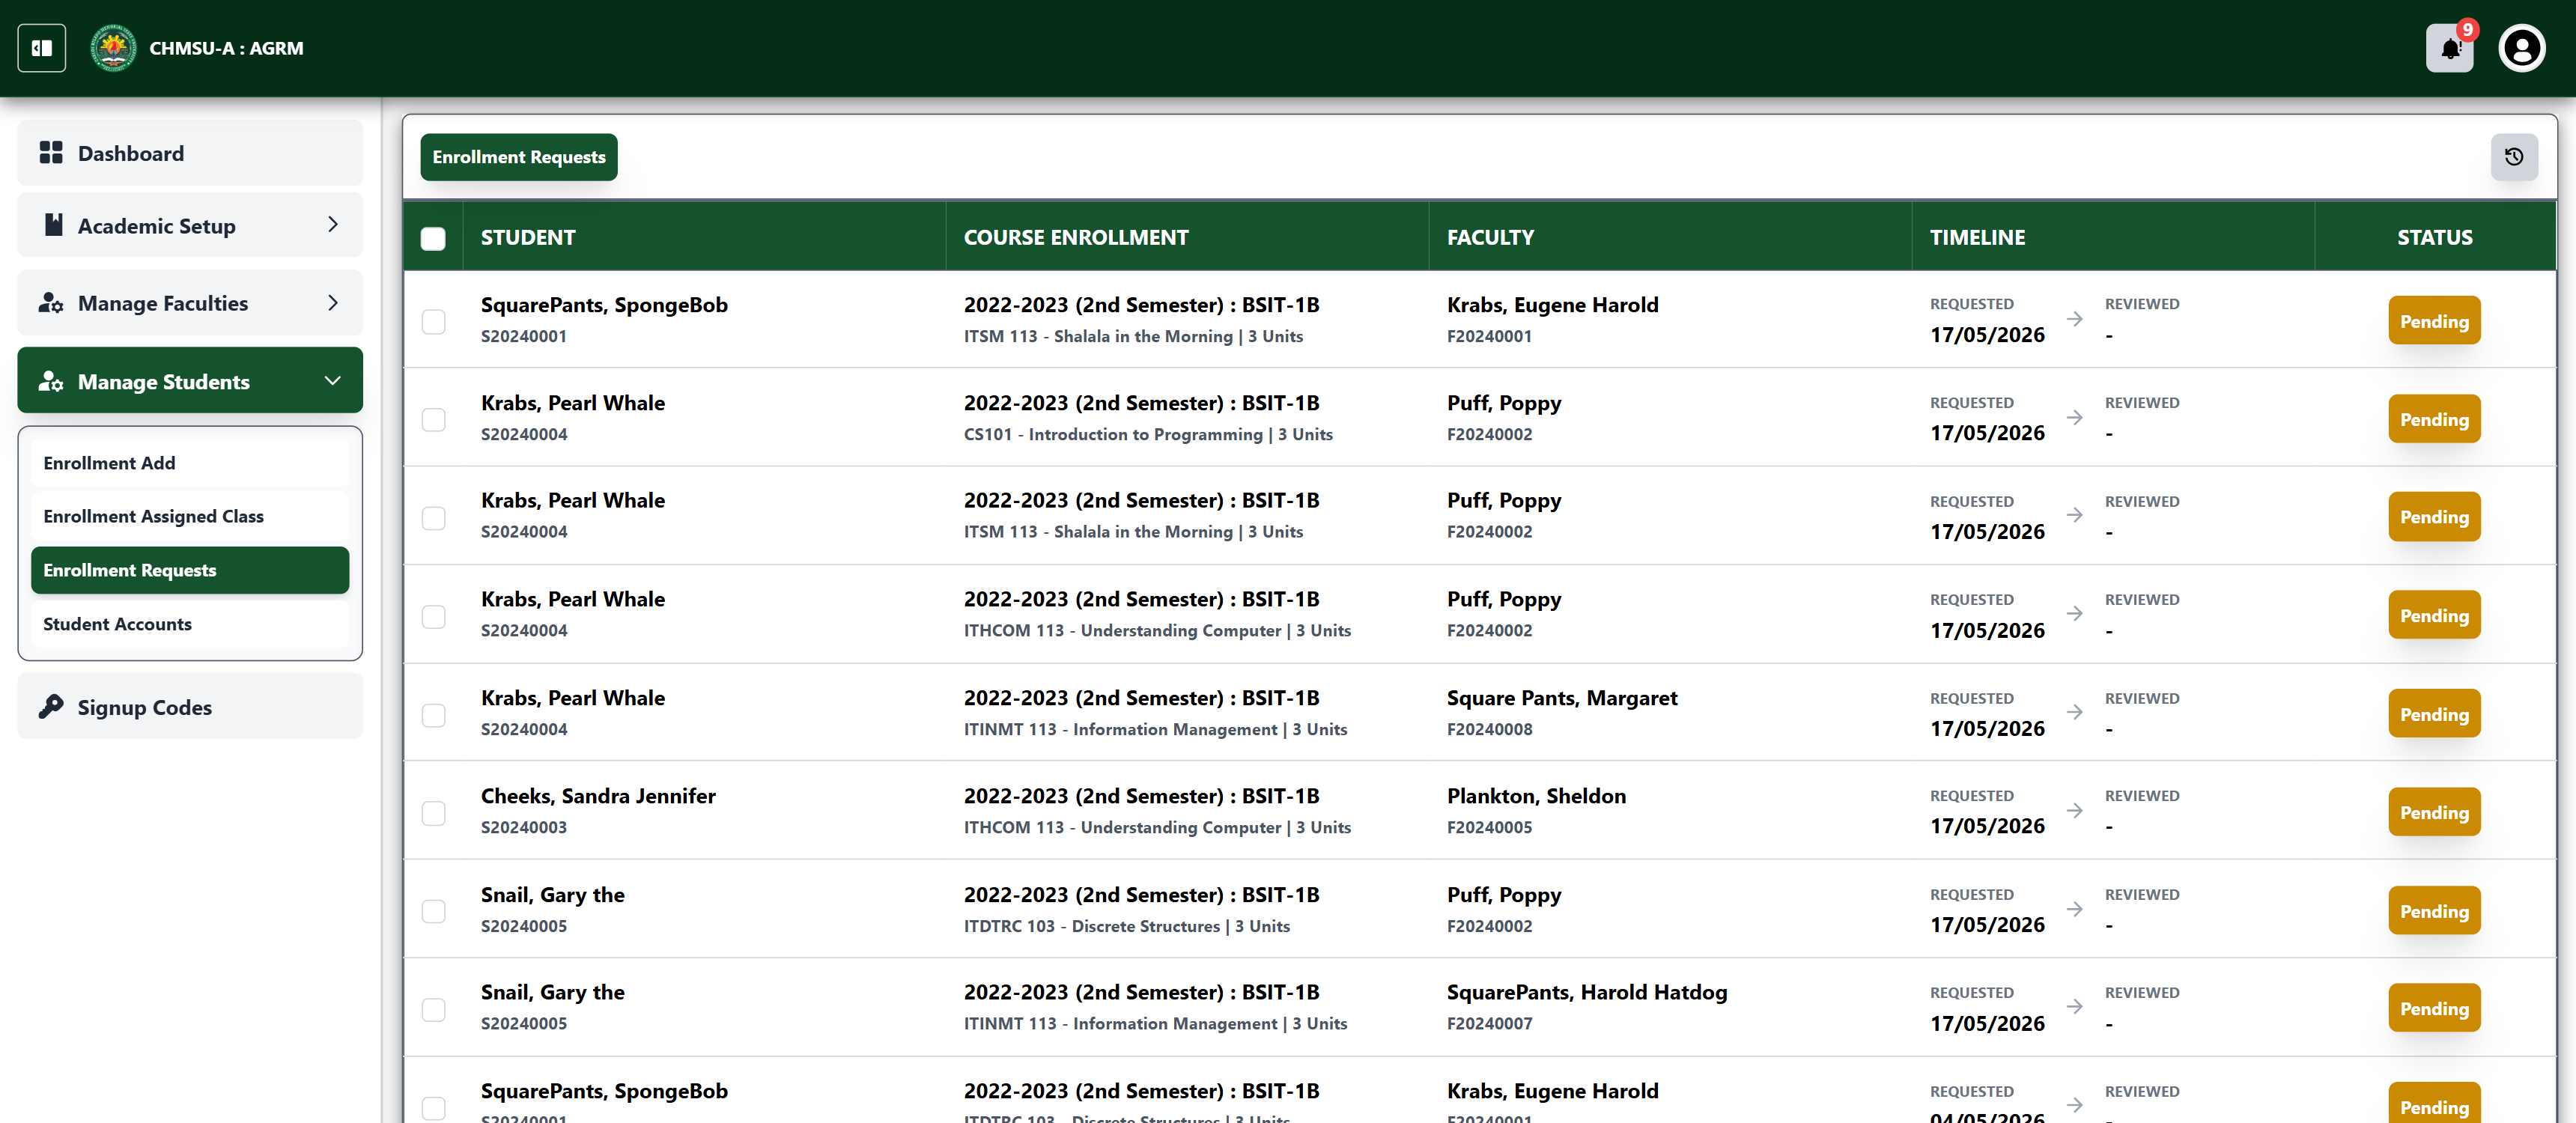Viewport: 2576px width, 1123px height.
Task: Click student name Cheeks, Sandra Jennifer
Action: [598, 796]
